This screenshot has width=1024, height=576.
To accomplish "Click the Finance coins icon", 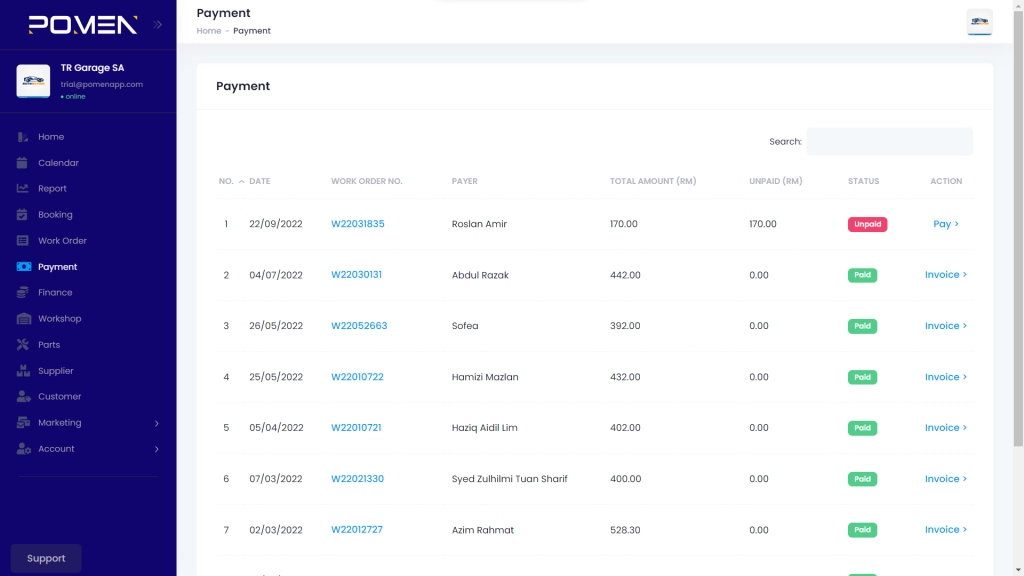I will point(23,293).
